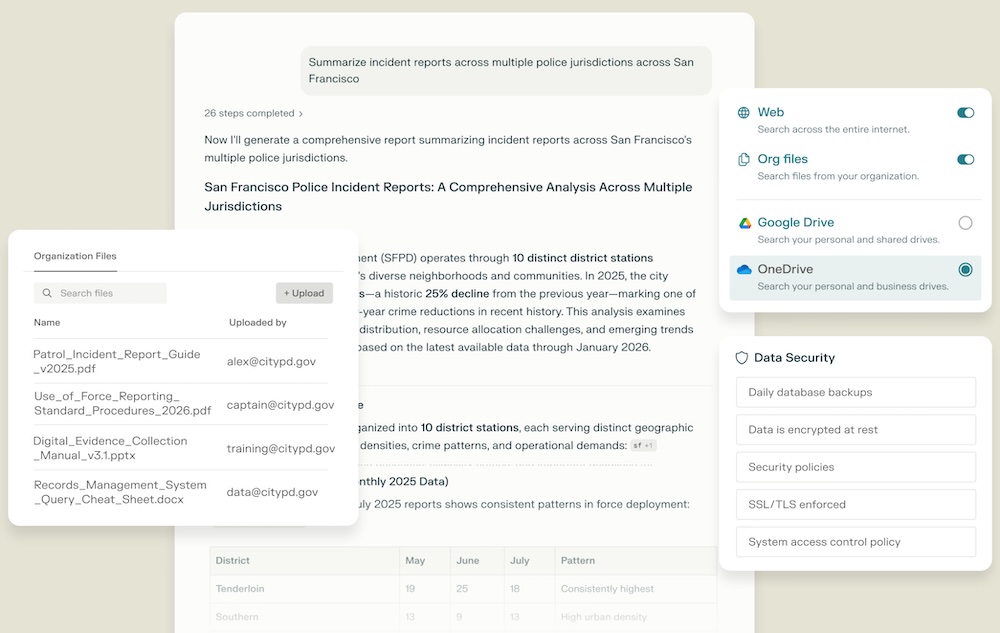Click in the Search files field
Viewport: 1000px width, 633px height.
coord(105,293)
